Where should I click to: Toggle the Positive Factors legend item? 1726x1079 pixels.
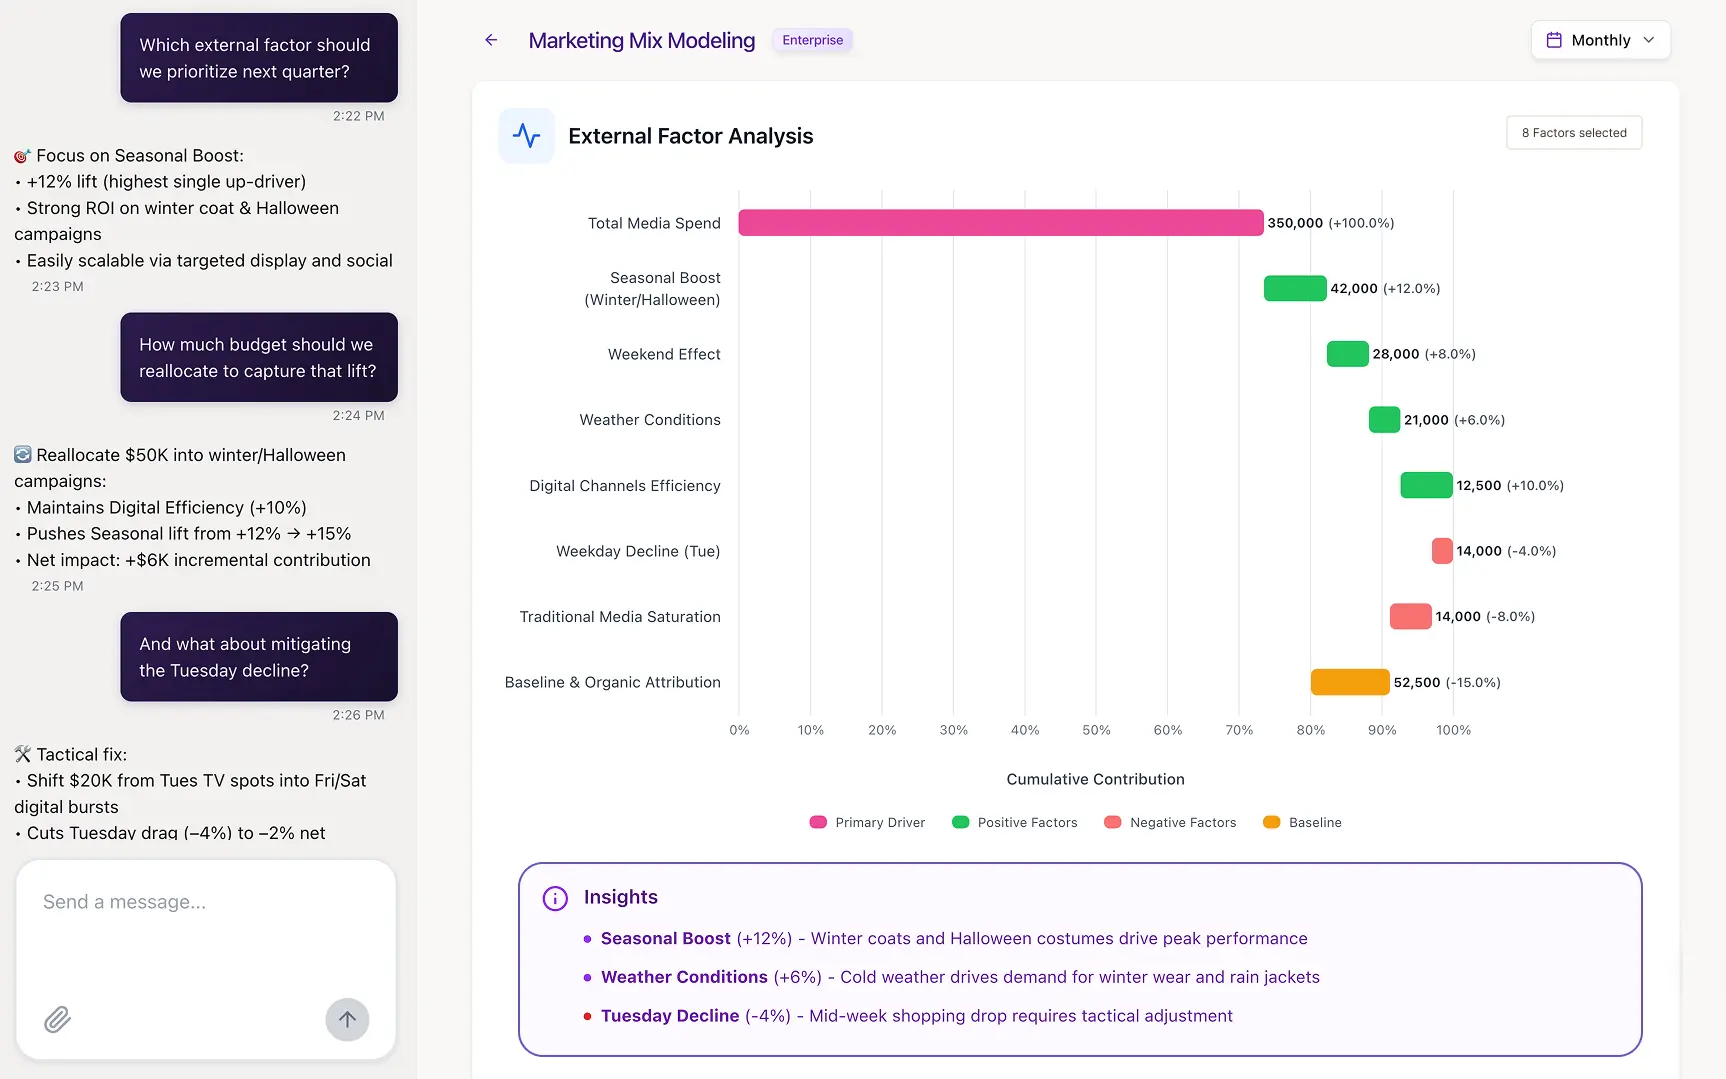coord(1015,822)
